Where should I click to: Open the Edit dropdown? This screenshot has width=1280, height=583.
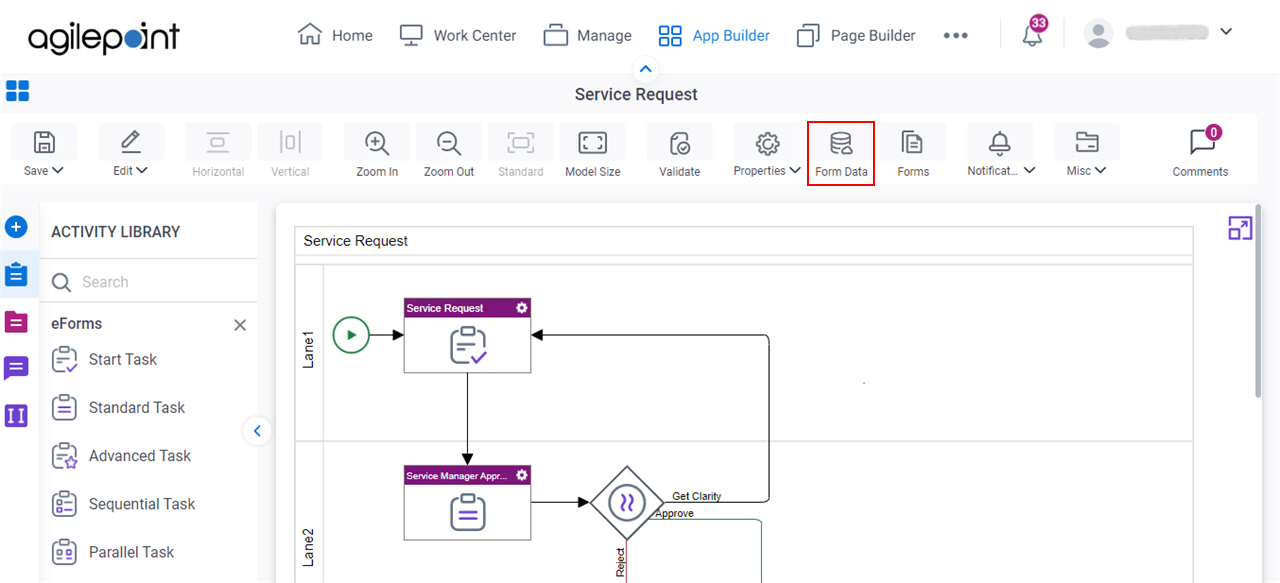[131, 152]
